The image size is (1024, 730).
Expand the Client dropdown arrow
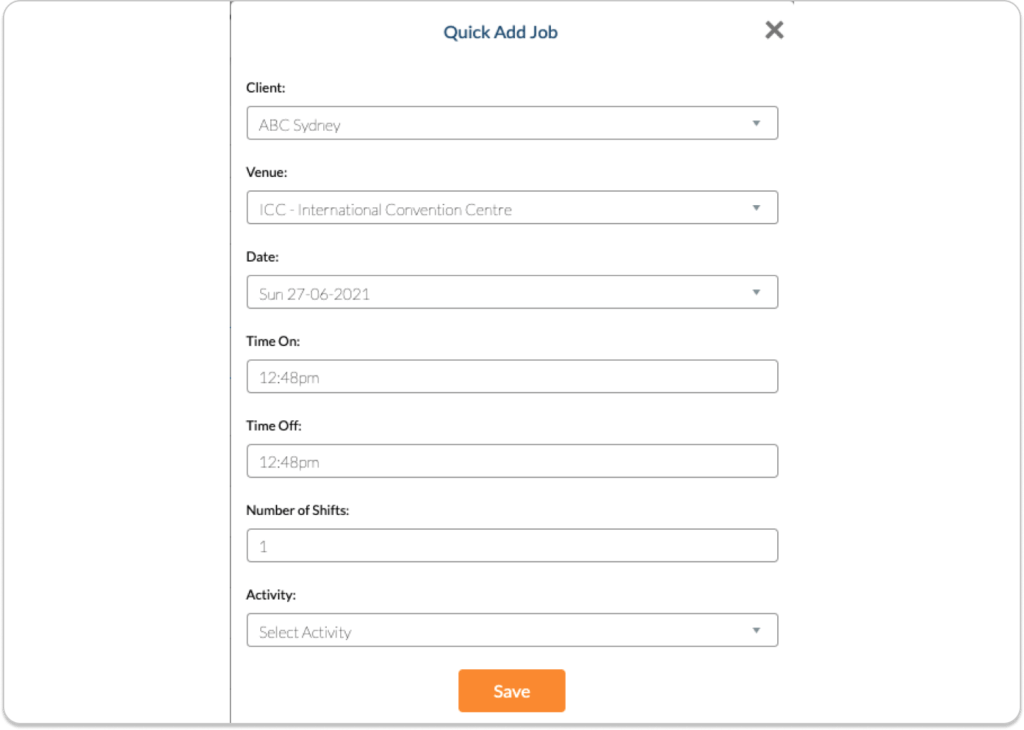756,123
